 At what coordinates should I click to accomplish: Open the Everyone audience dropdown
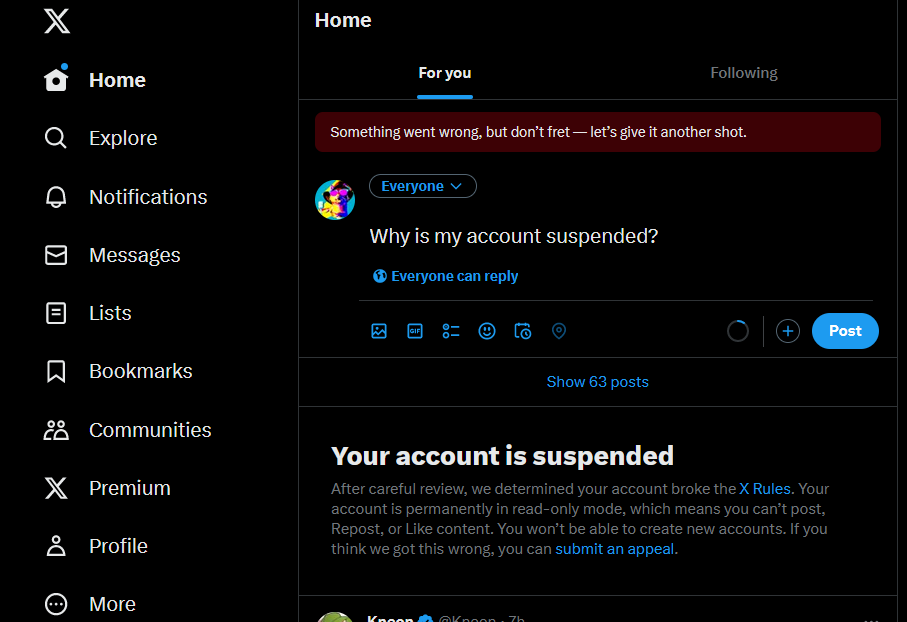423,186
